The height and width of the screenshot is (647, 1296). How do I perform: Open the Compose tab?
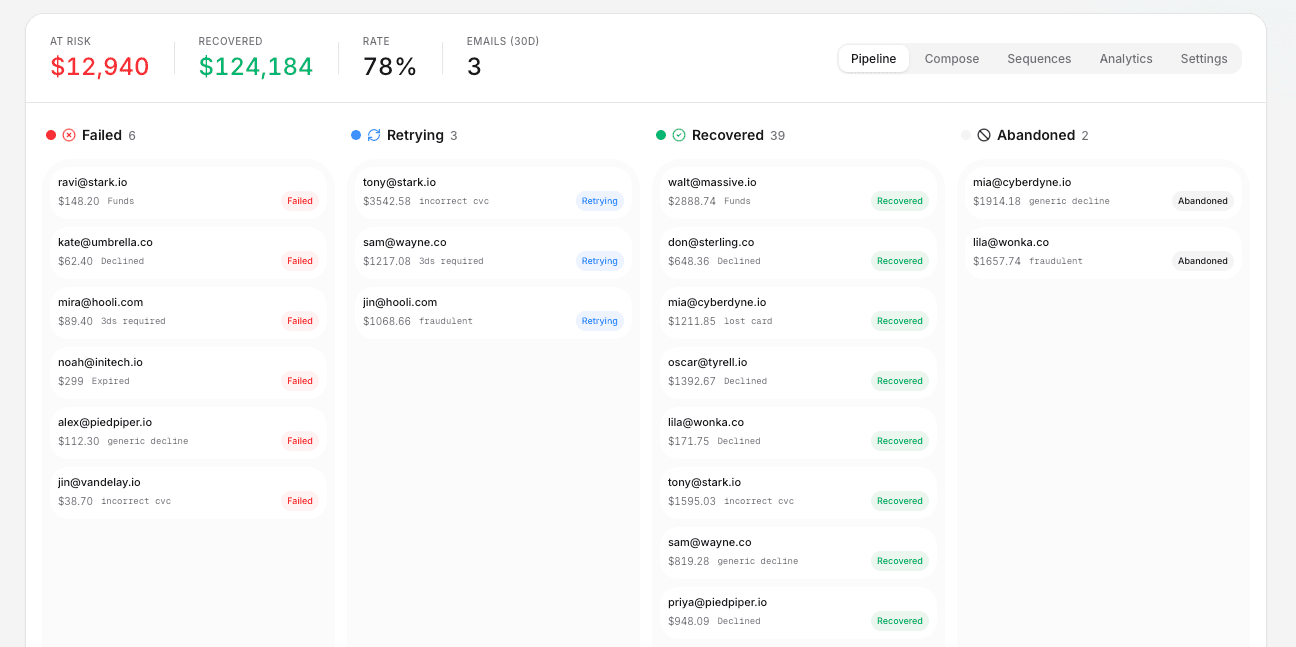tap(952, 59)
